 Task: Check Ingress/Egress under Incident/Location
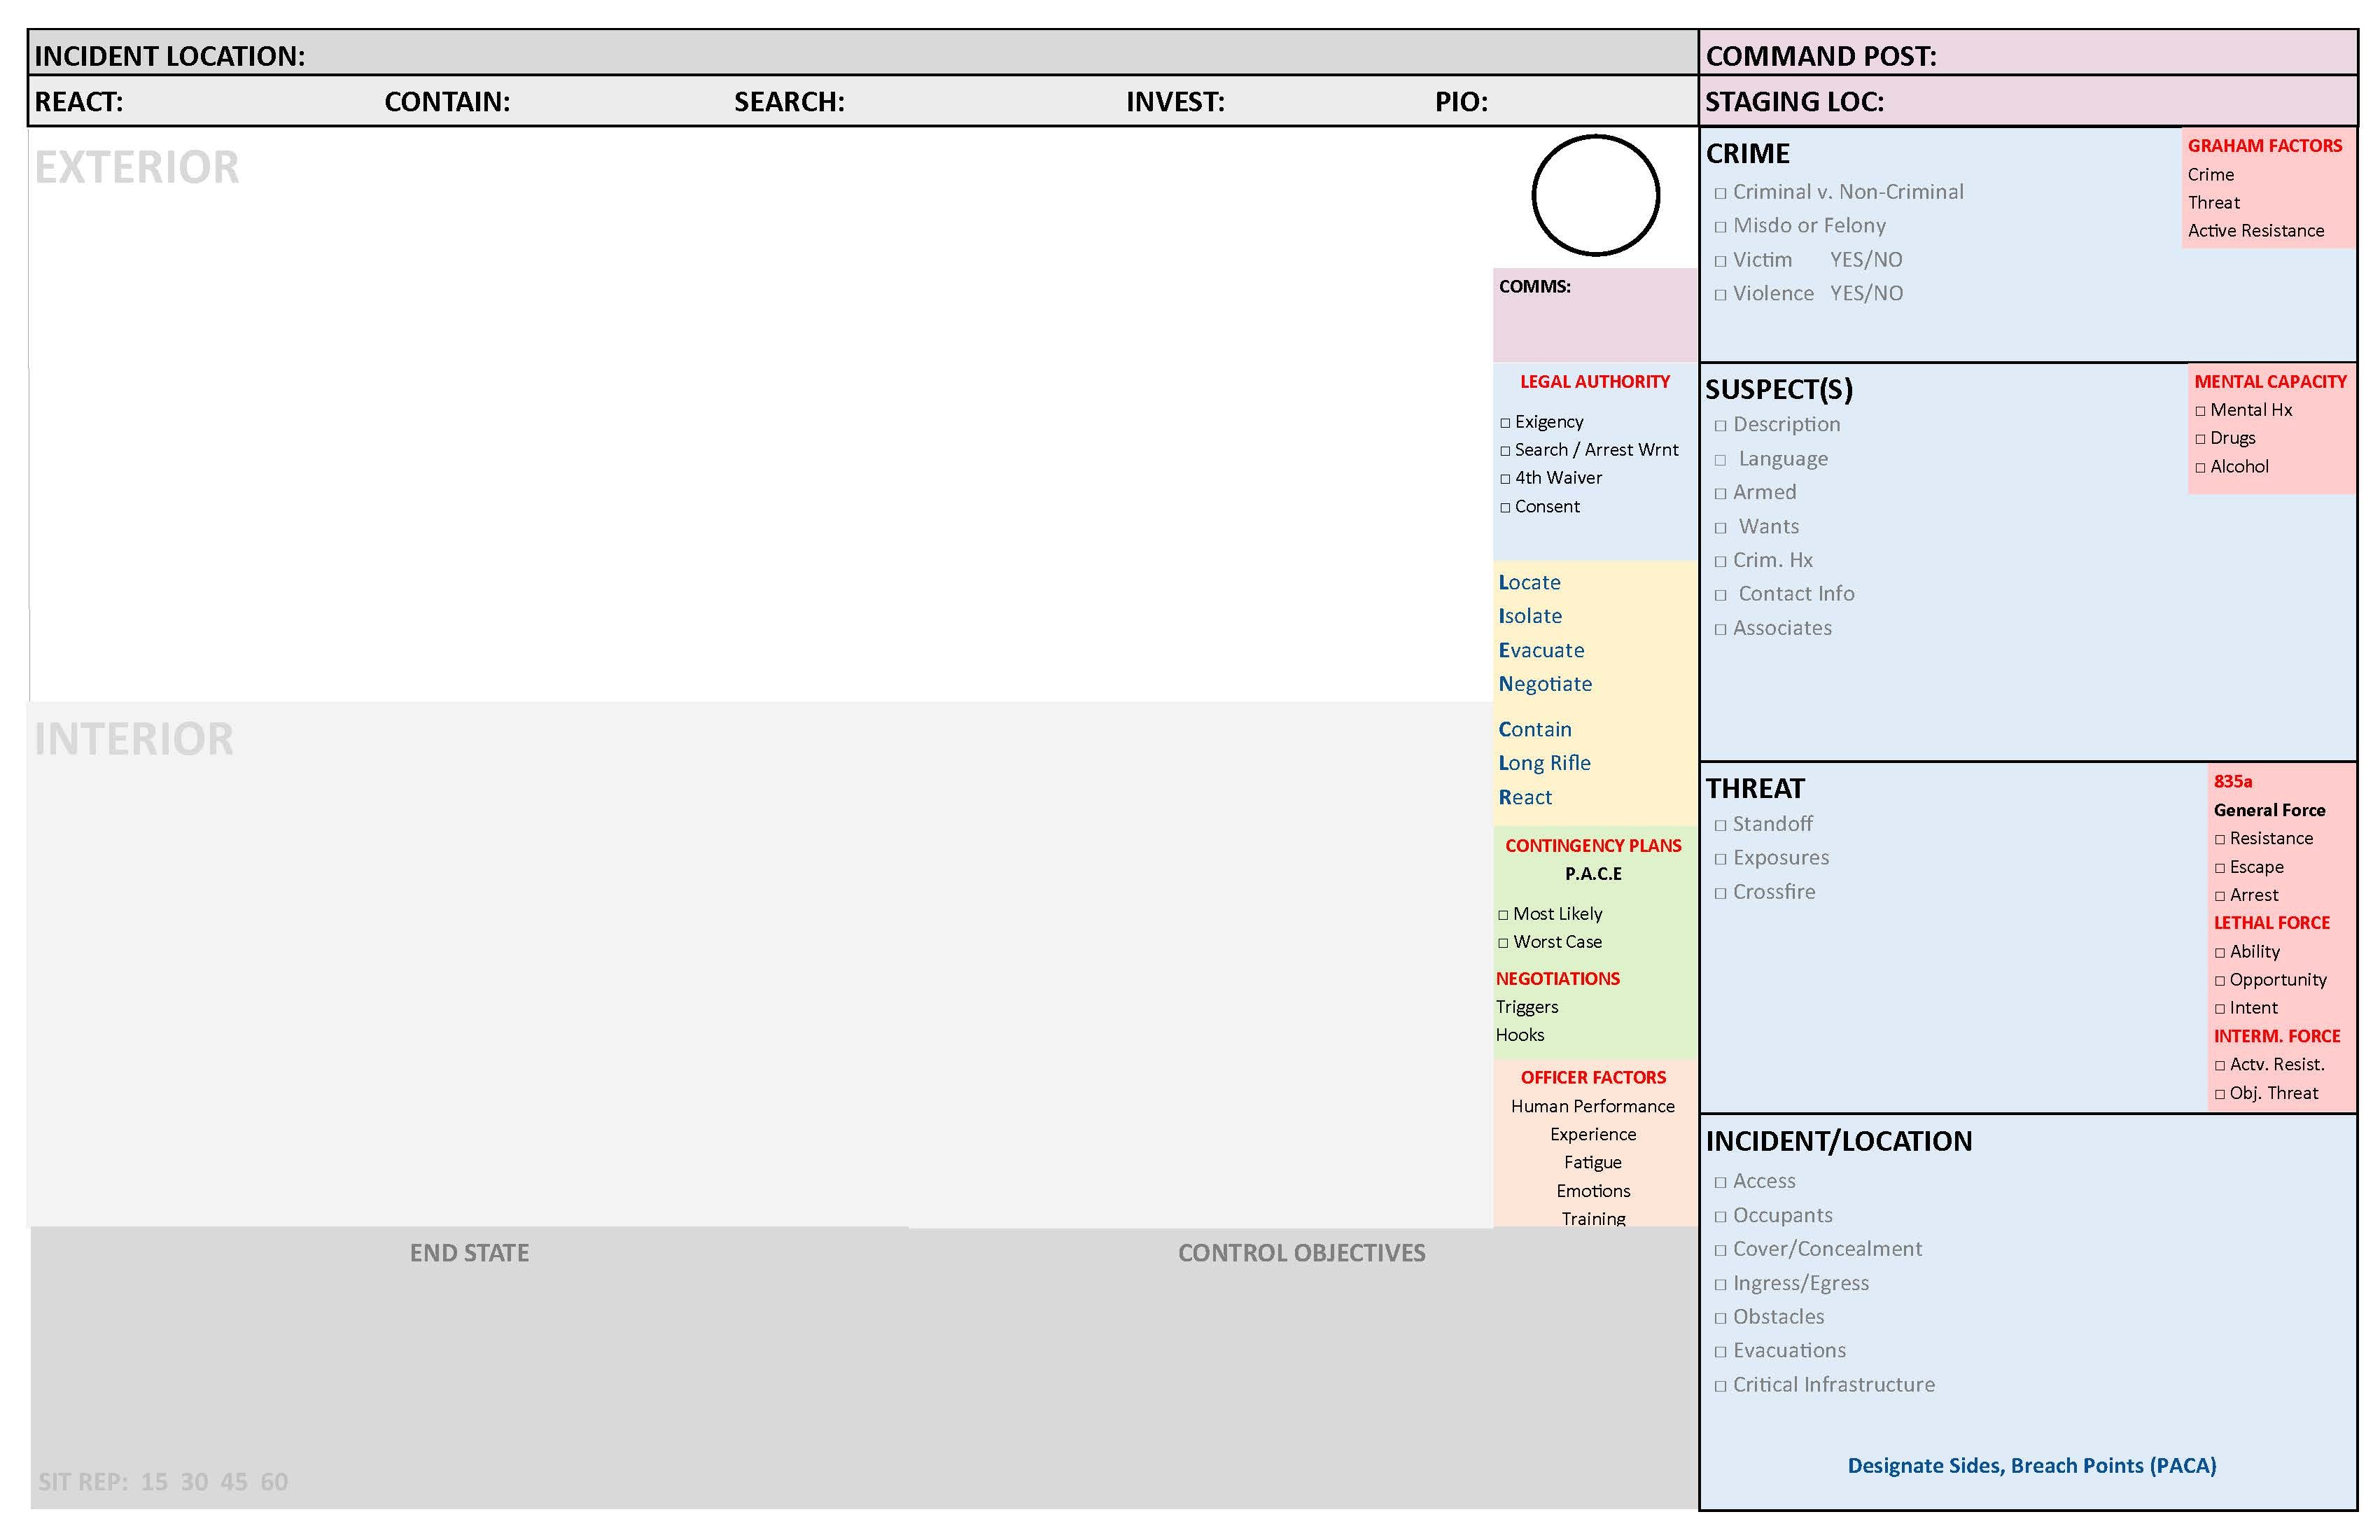[1721, 1283]
